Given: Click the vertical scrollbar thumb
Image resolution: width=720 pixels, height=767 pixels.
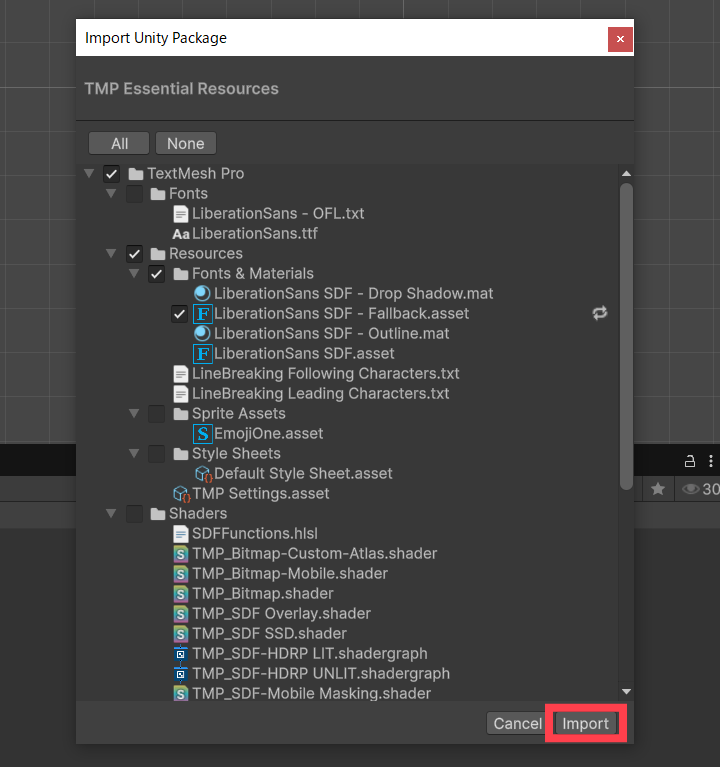Looking at the screenshot, I should click(x=626, y=337).
